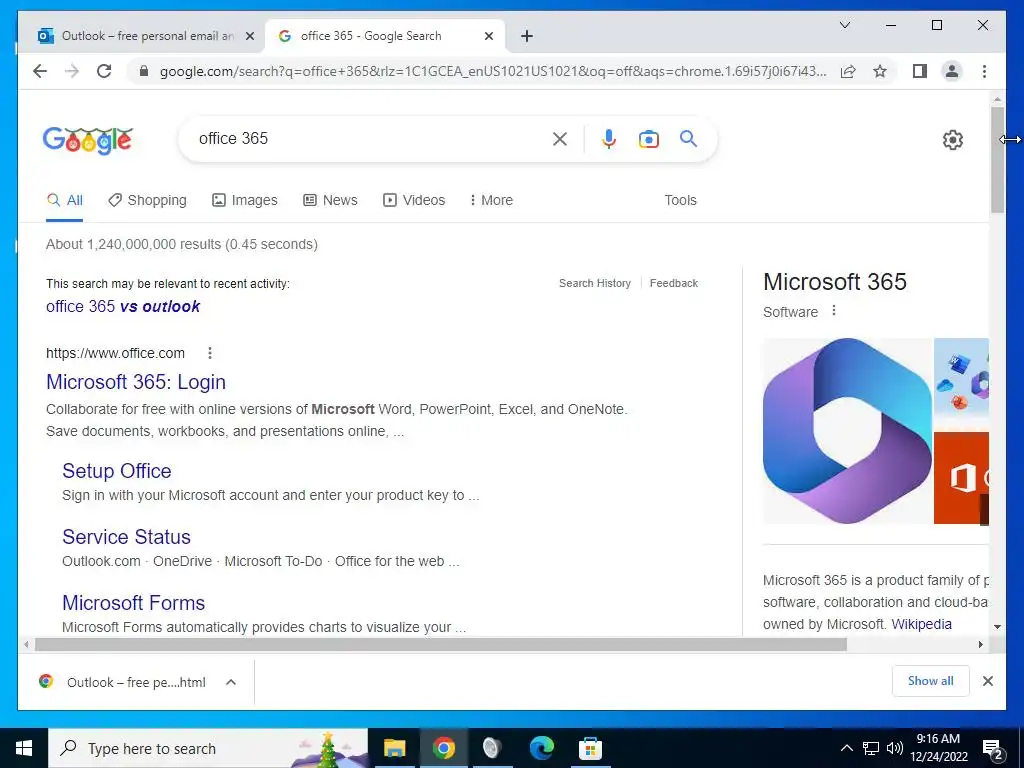1024x768 pixels.
Task: Open the Microsoft Forms sitelink
Action: [133, 603]
